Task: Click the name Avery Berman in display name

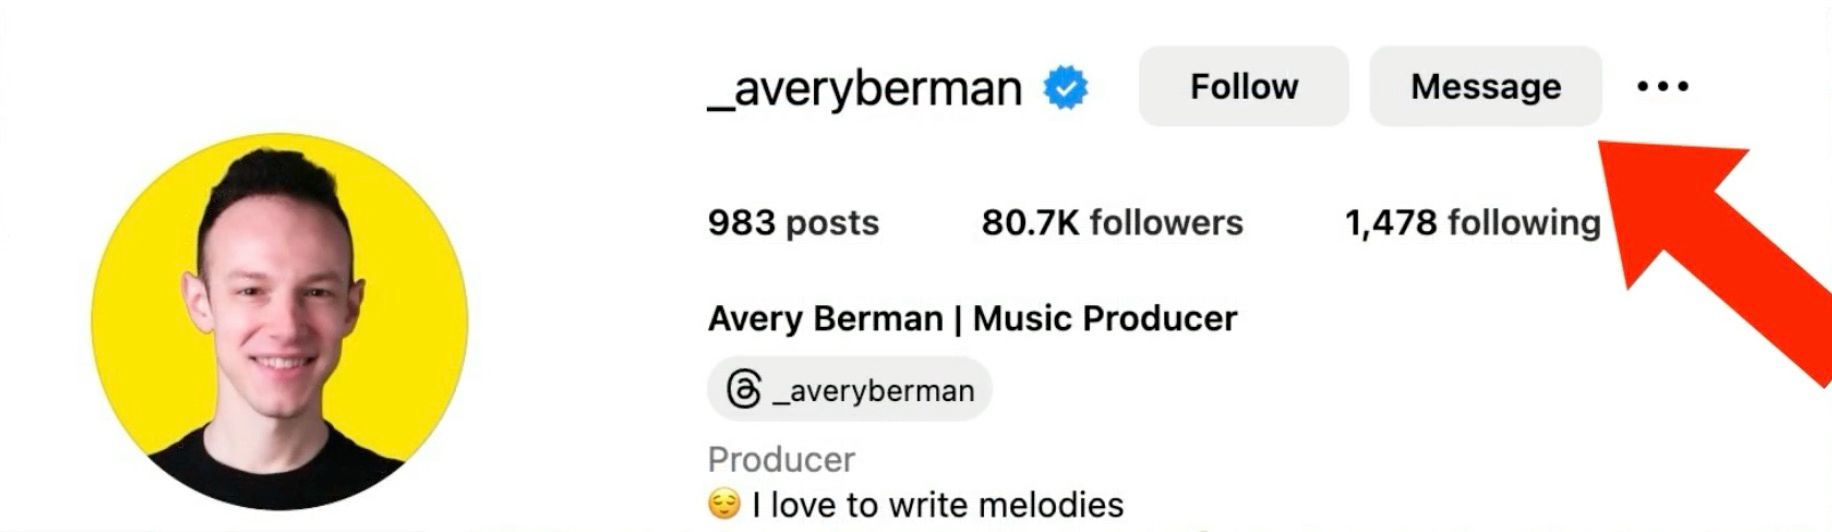Action: point(825,319)
